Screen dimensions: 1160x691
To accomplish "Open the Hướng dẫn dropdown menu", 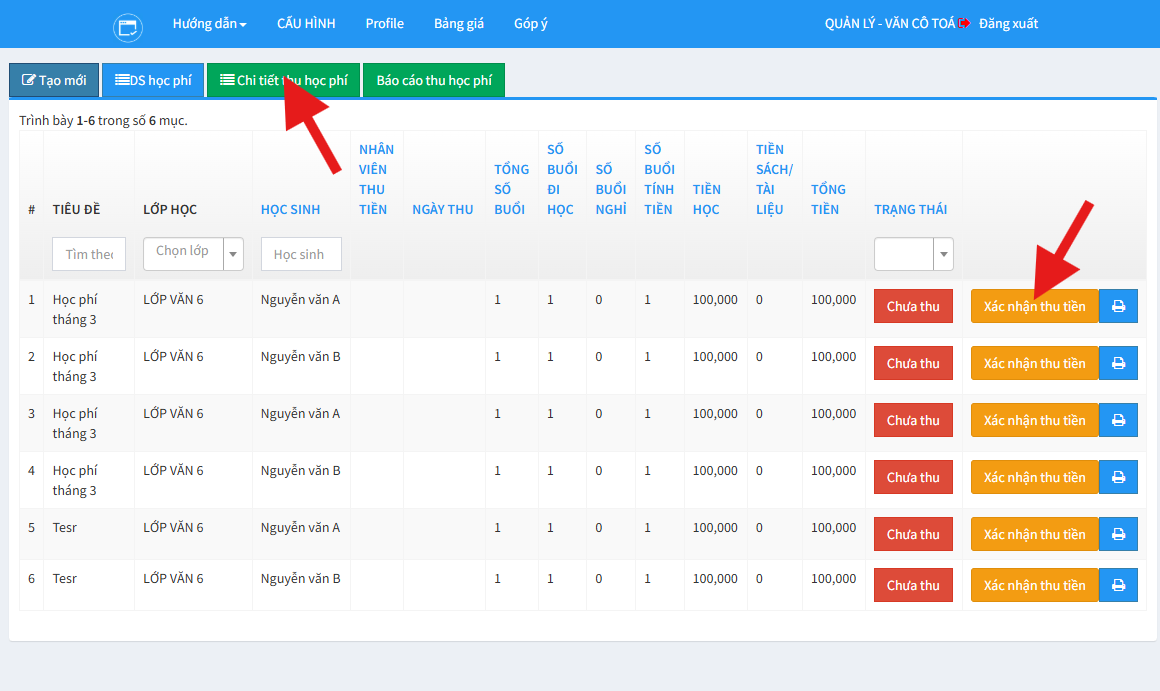I will pyautogui.click(x=209, y=24).
